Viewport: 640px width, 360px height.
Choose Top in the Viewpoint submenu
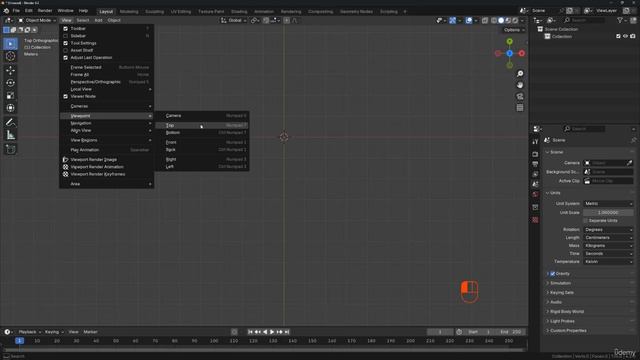tap(202, 125)
